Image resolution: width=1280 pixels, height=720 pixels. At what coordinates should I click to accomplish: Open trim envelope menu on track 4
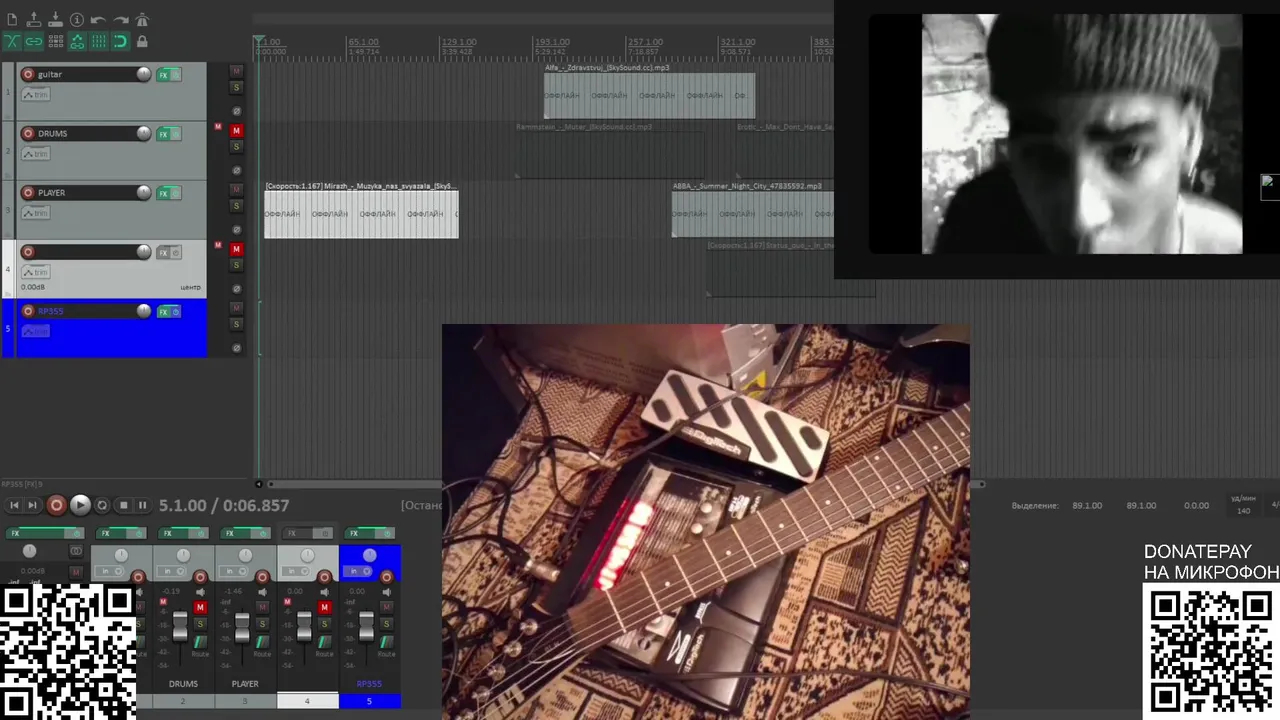[x=36, y=272]
